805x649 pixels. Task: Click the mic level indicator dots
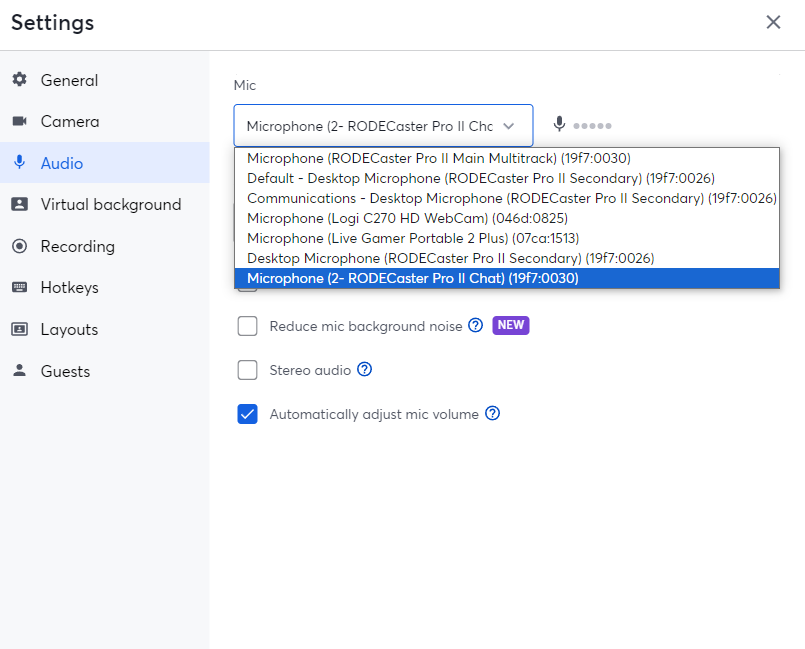[x=592, y=126]
